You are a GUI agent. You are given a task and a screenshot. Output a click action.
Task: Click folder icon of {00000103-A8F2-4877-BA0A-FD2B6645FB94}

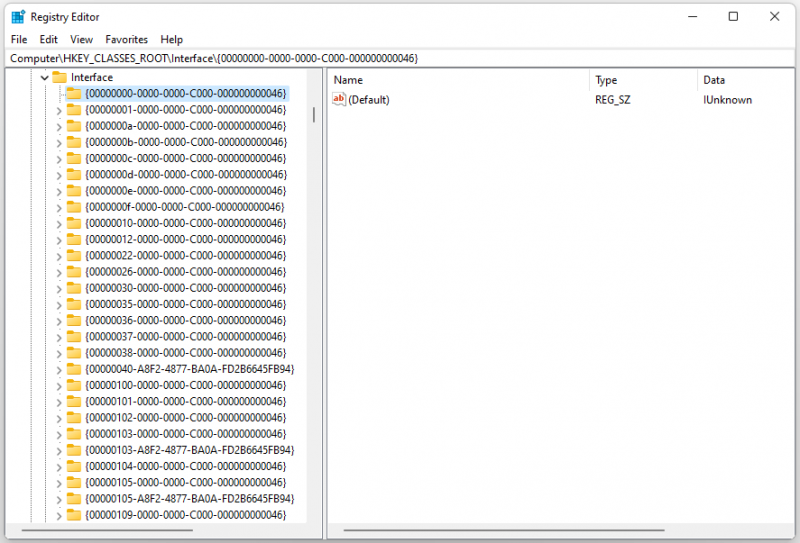[x=74, y=450]
